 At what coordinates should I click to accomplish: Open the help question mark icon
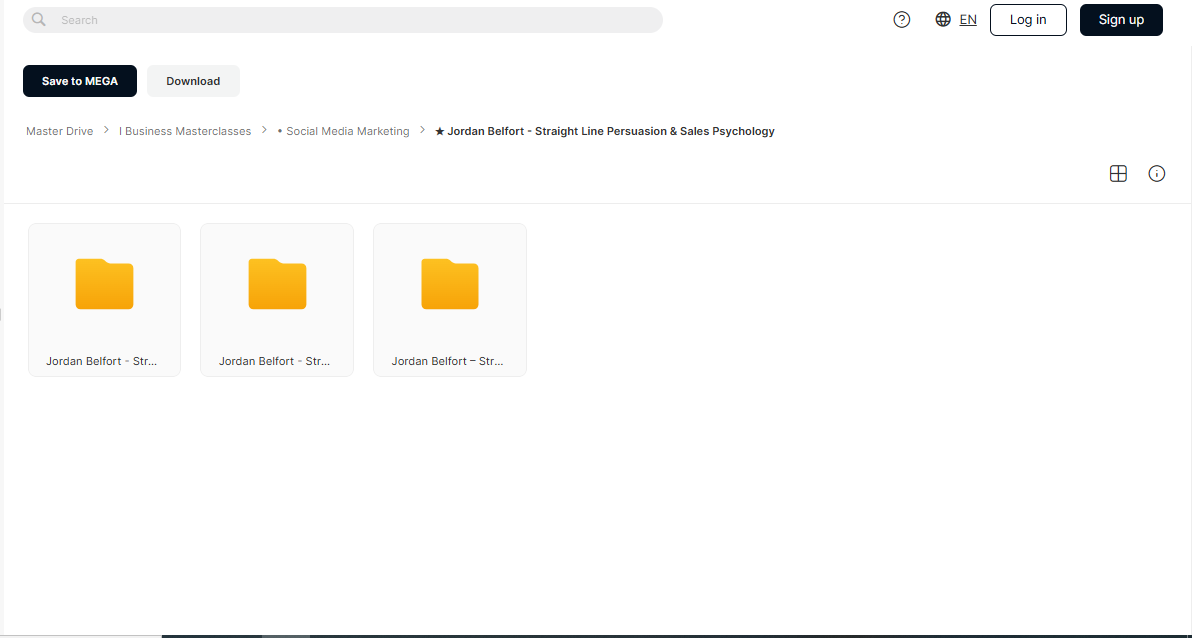pyautogui.click(x=902, y=20)
